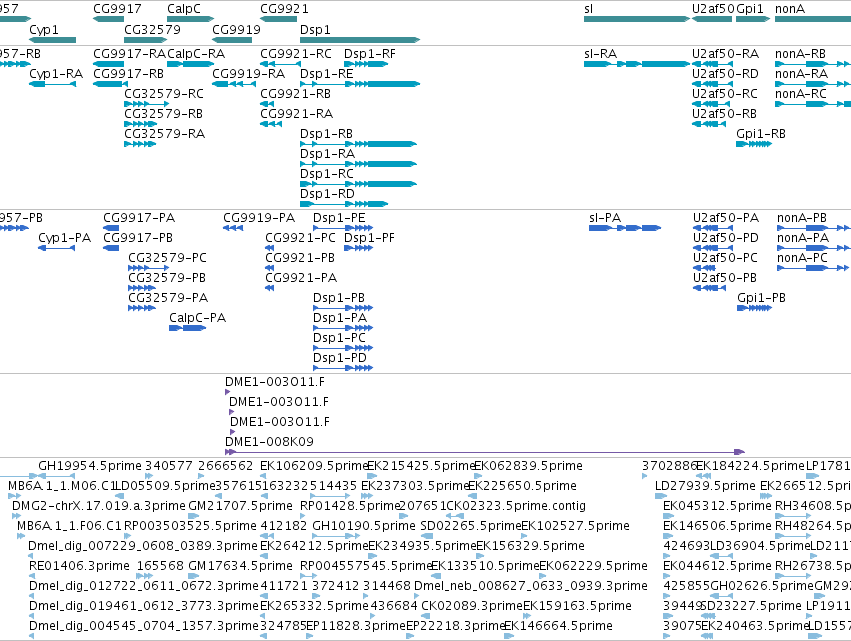Click the U2af50-PD CDS label

[726, 238]
